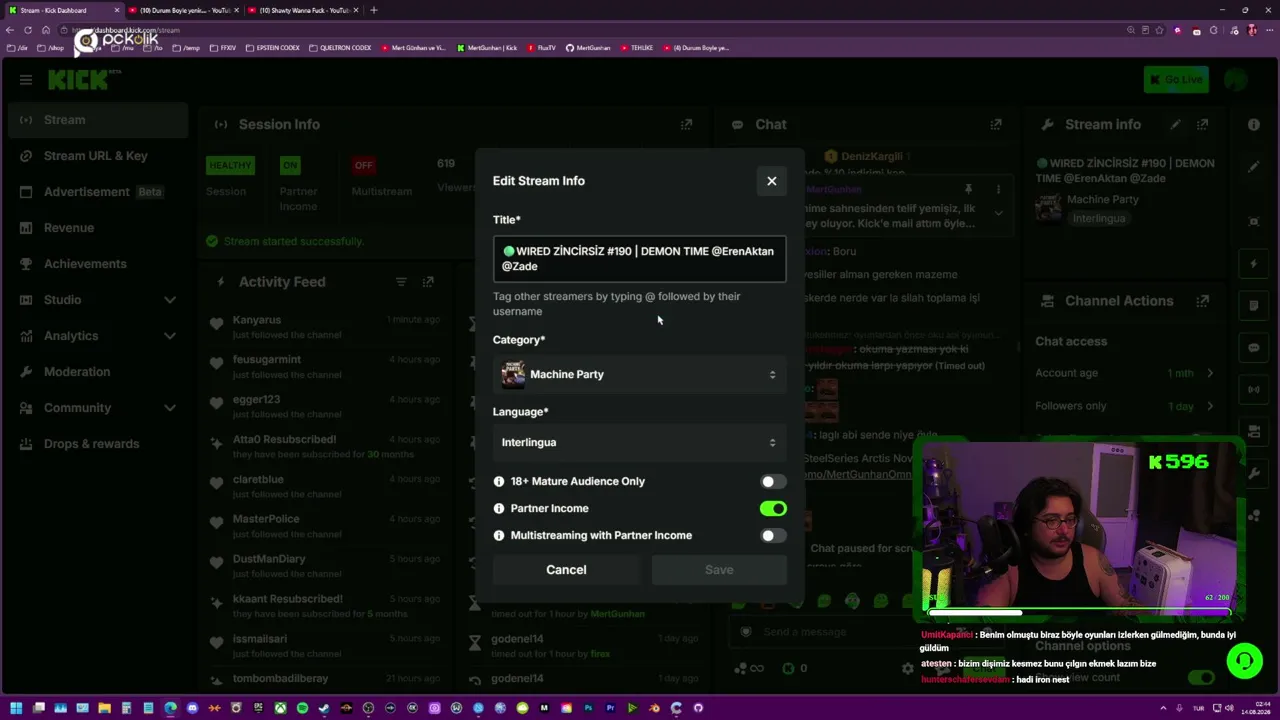Click the Save button in dialog
This screenshot has height=720, width=1280.
tap(719, 570)
